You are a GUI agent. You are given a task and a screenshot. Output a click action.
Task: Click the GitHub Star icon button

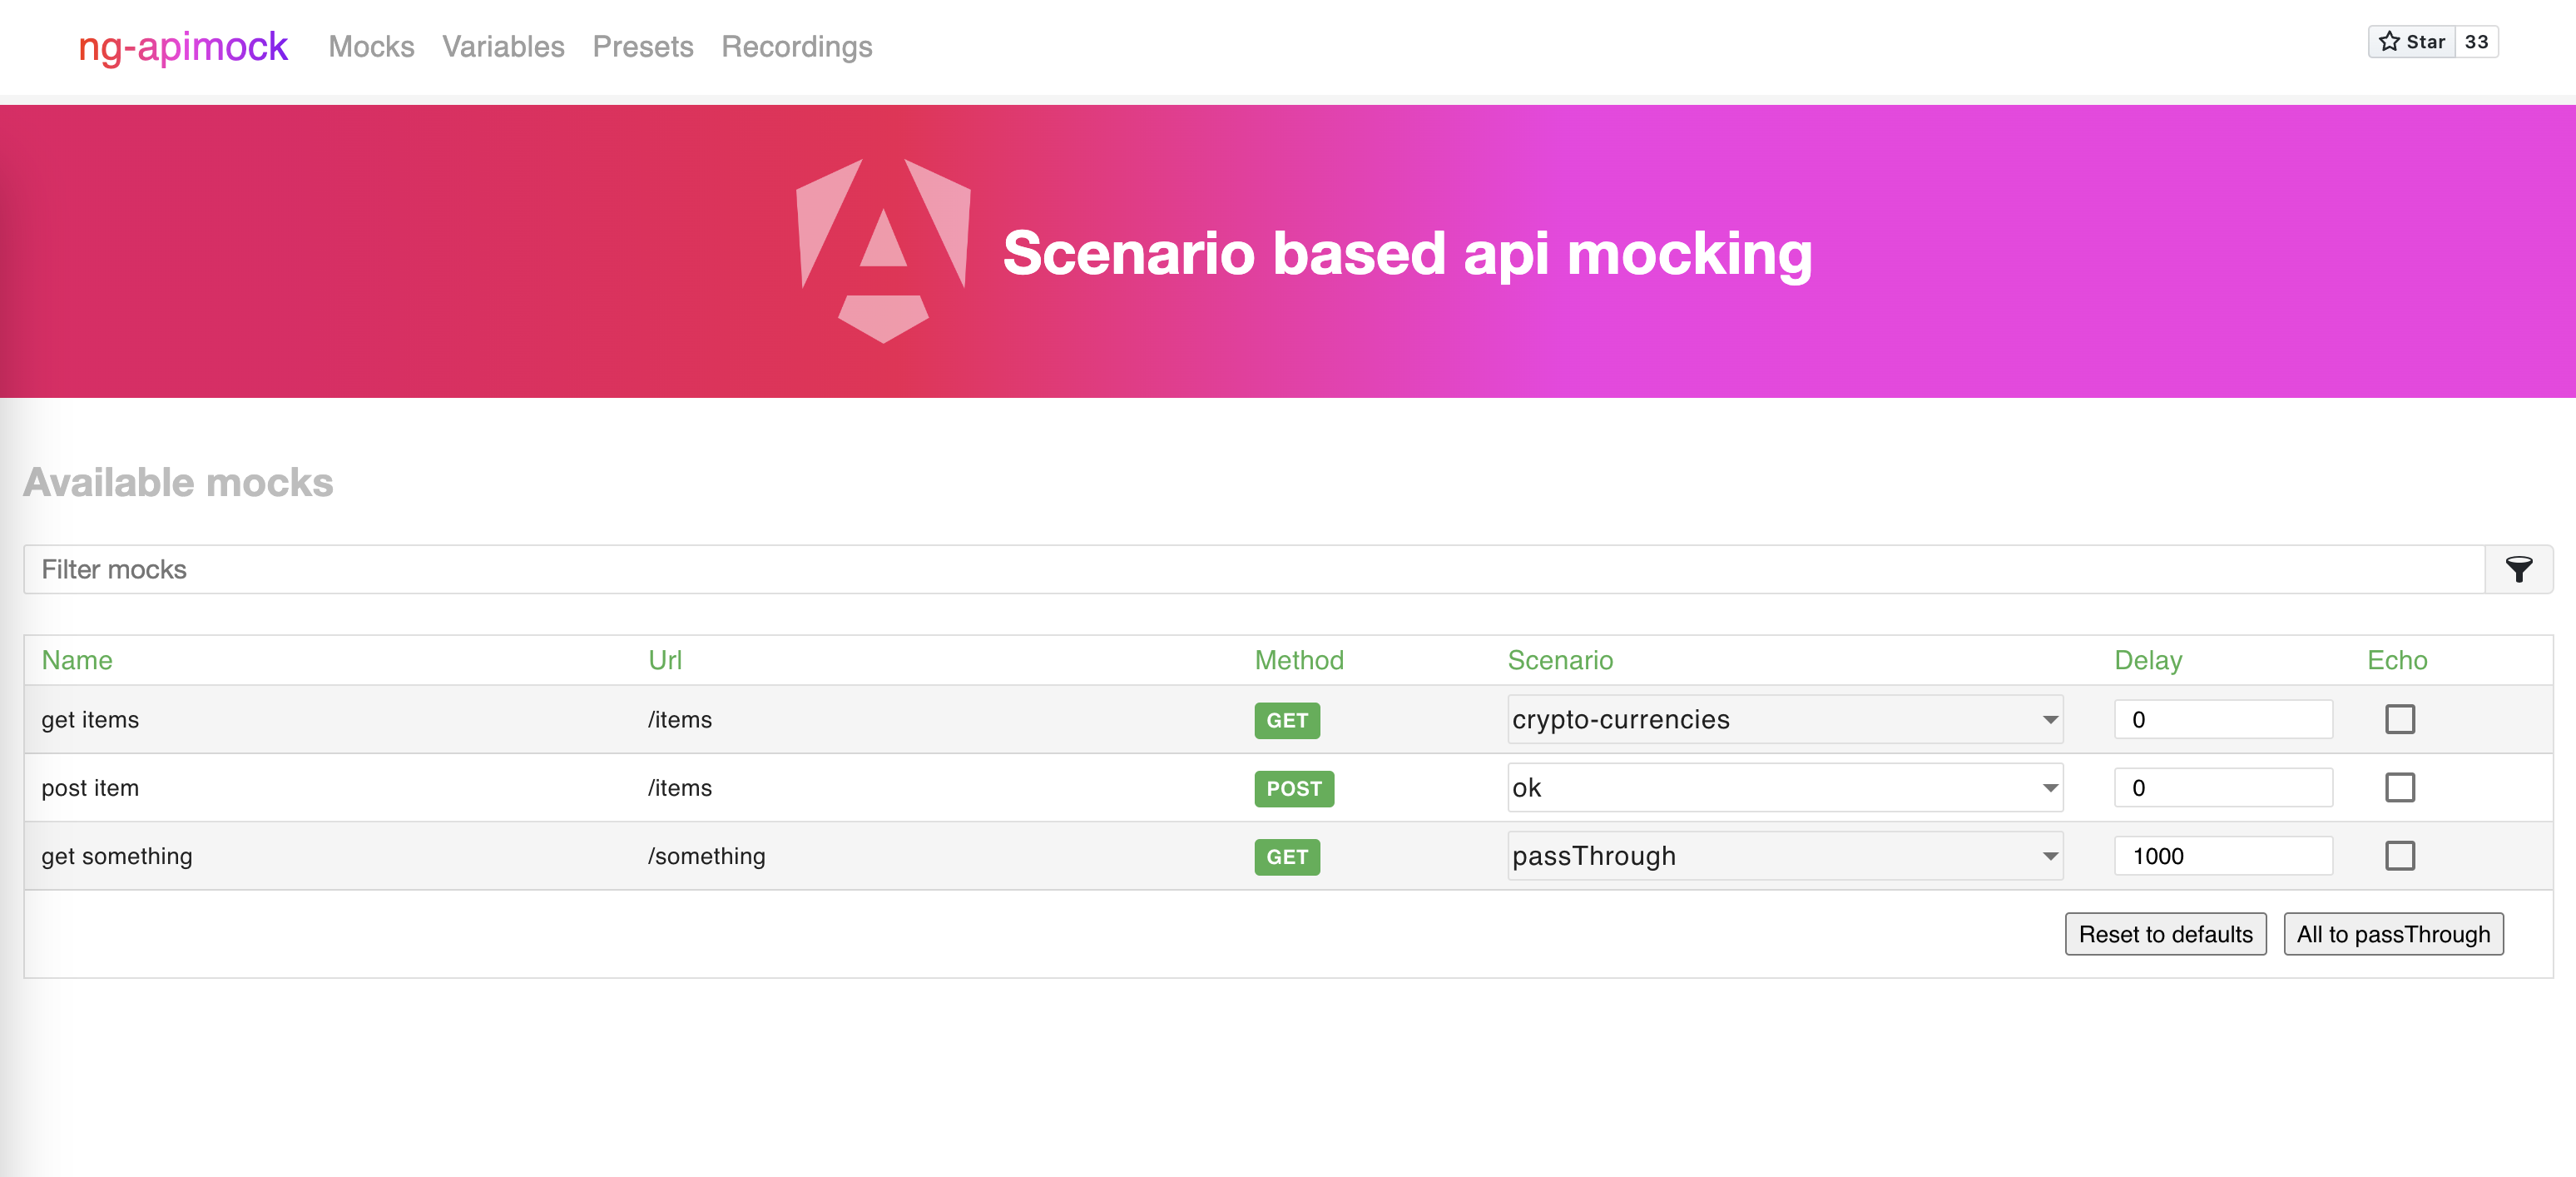2411,42
